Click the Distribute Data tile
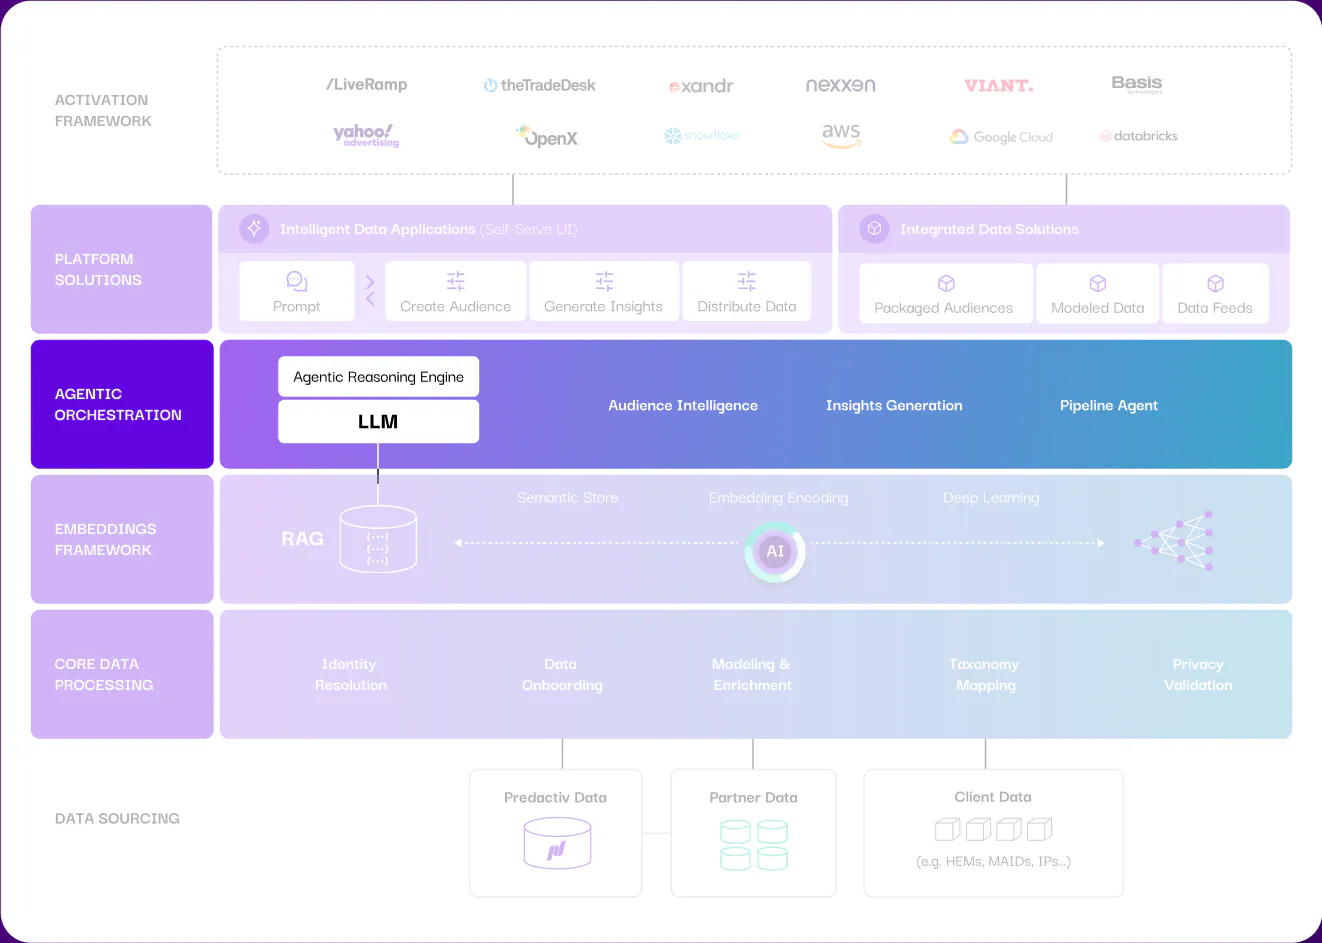The width and height of the screenshot is (1322, 943). pos(747,291)
